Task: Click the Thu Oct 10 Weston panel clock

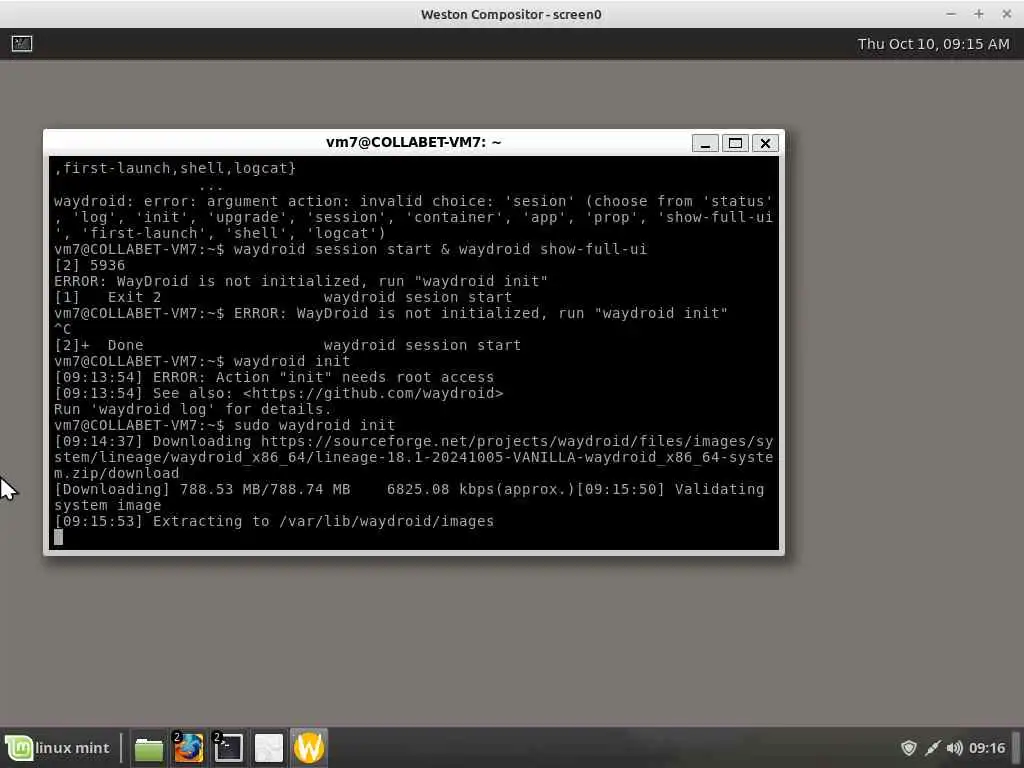Action: click(933, 44)
